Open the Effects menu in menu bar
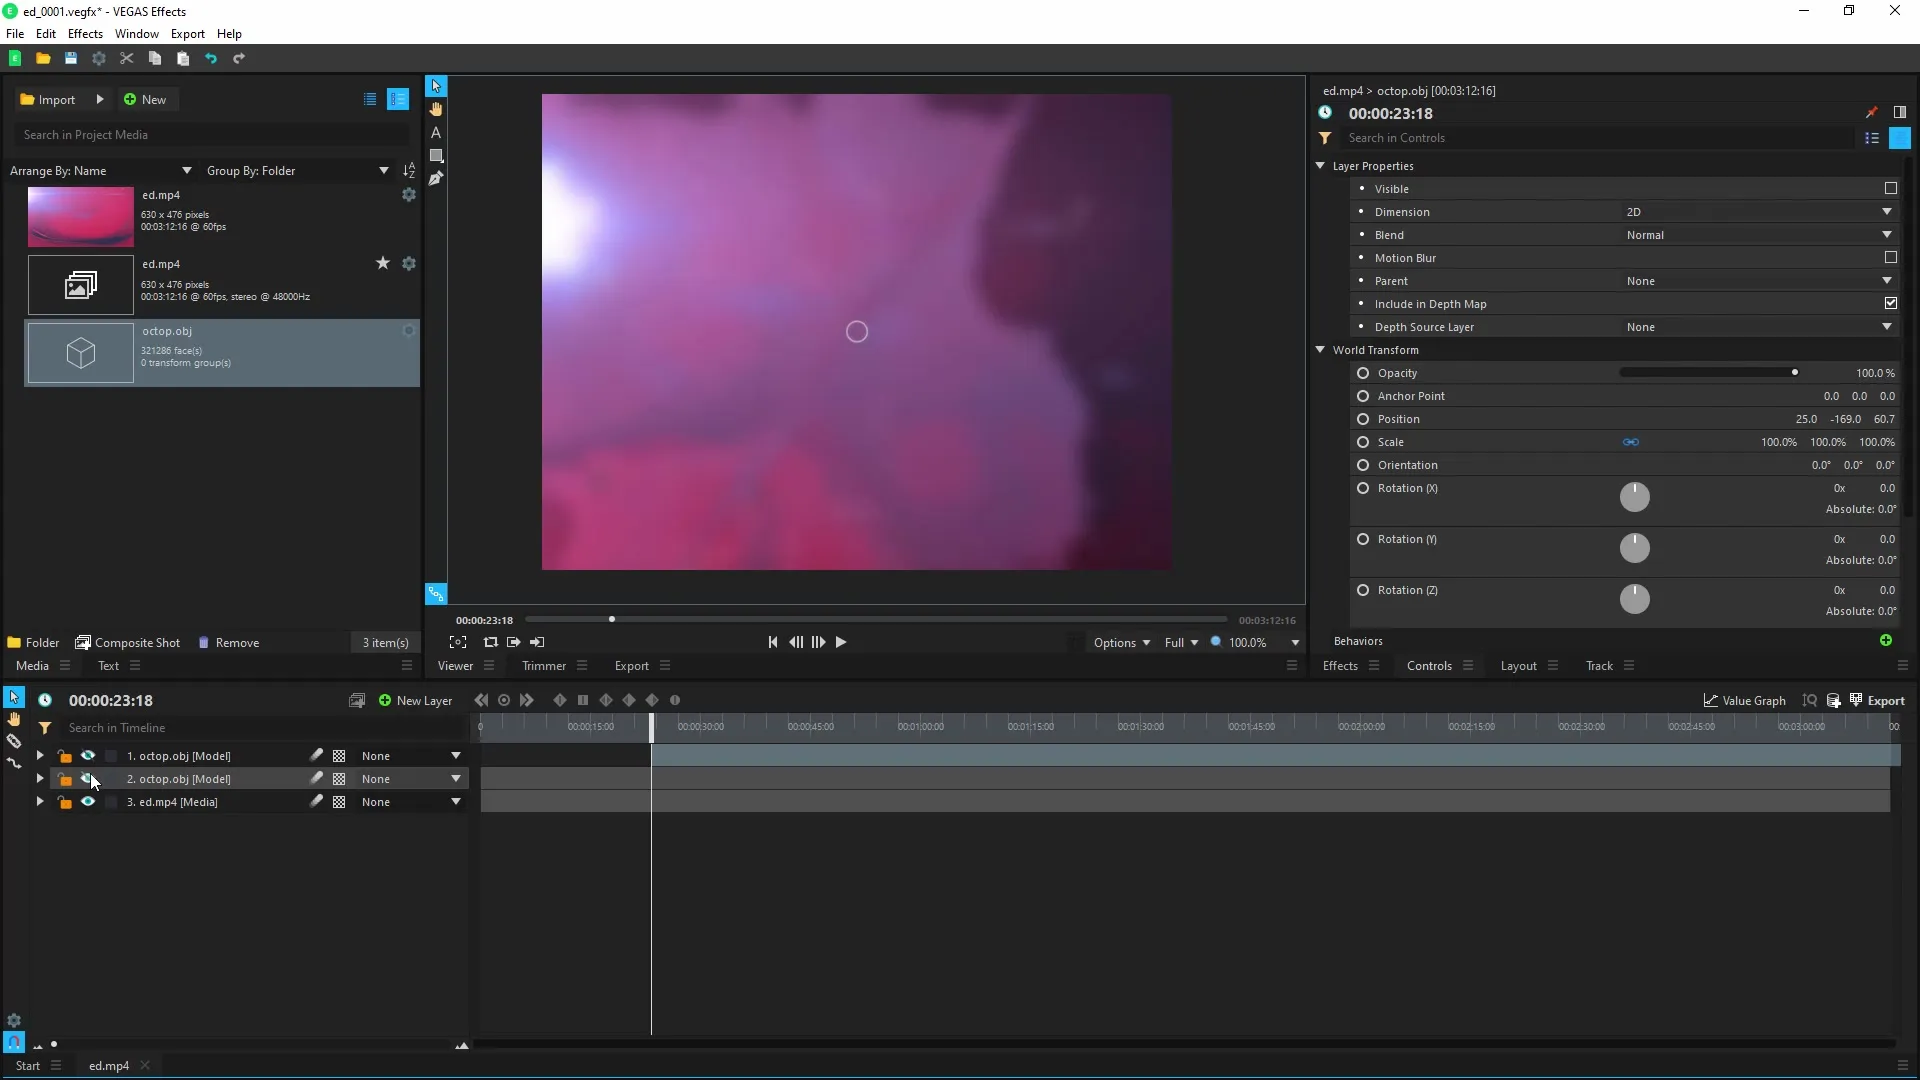Viewport: 1920px width, 1080px height. click(x=85, y=34)
